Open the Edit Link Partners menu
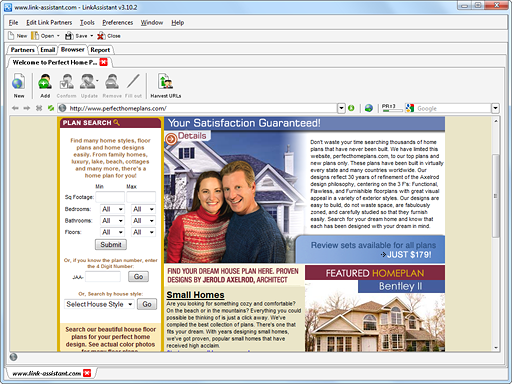512x384 pixels. [x=49, y=23]
